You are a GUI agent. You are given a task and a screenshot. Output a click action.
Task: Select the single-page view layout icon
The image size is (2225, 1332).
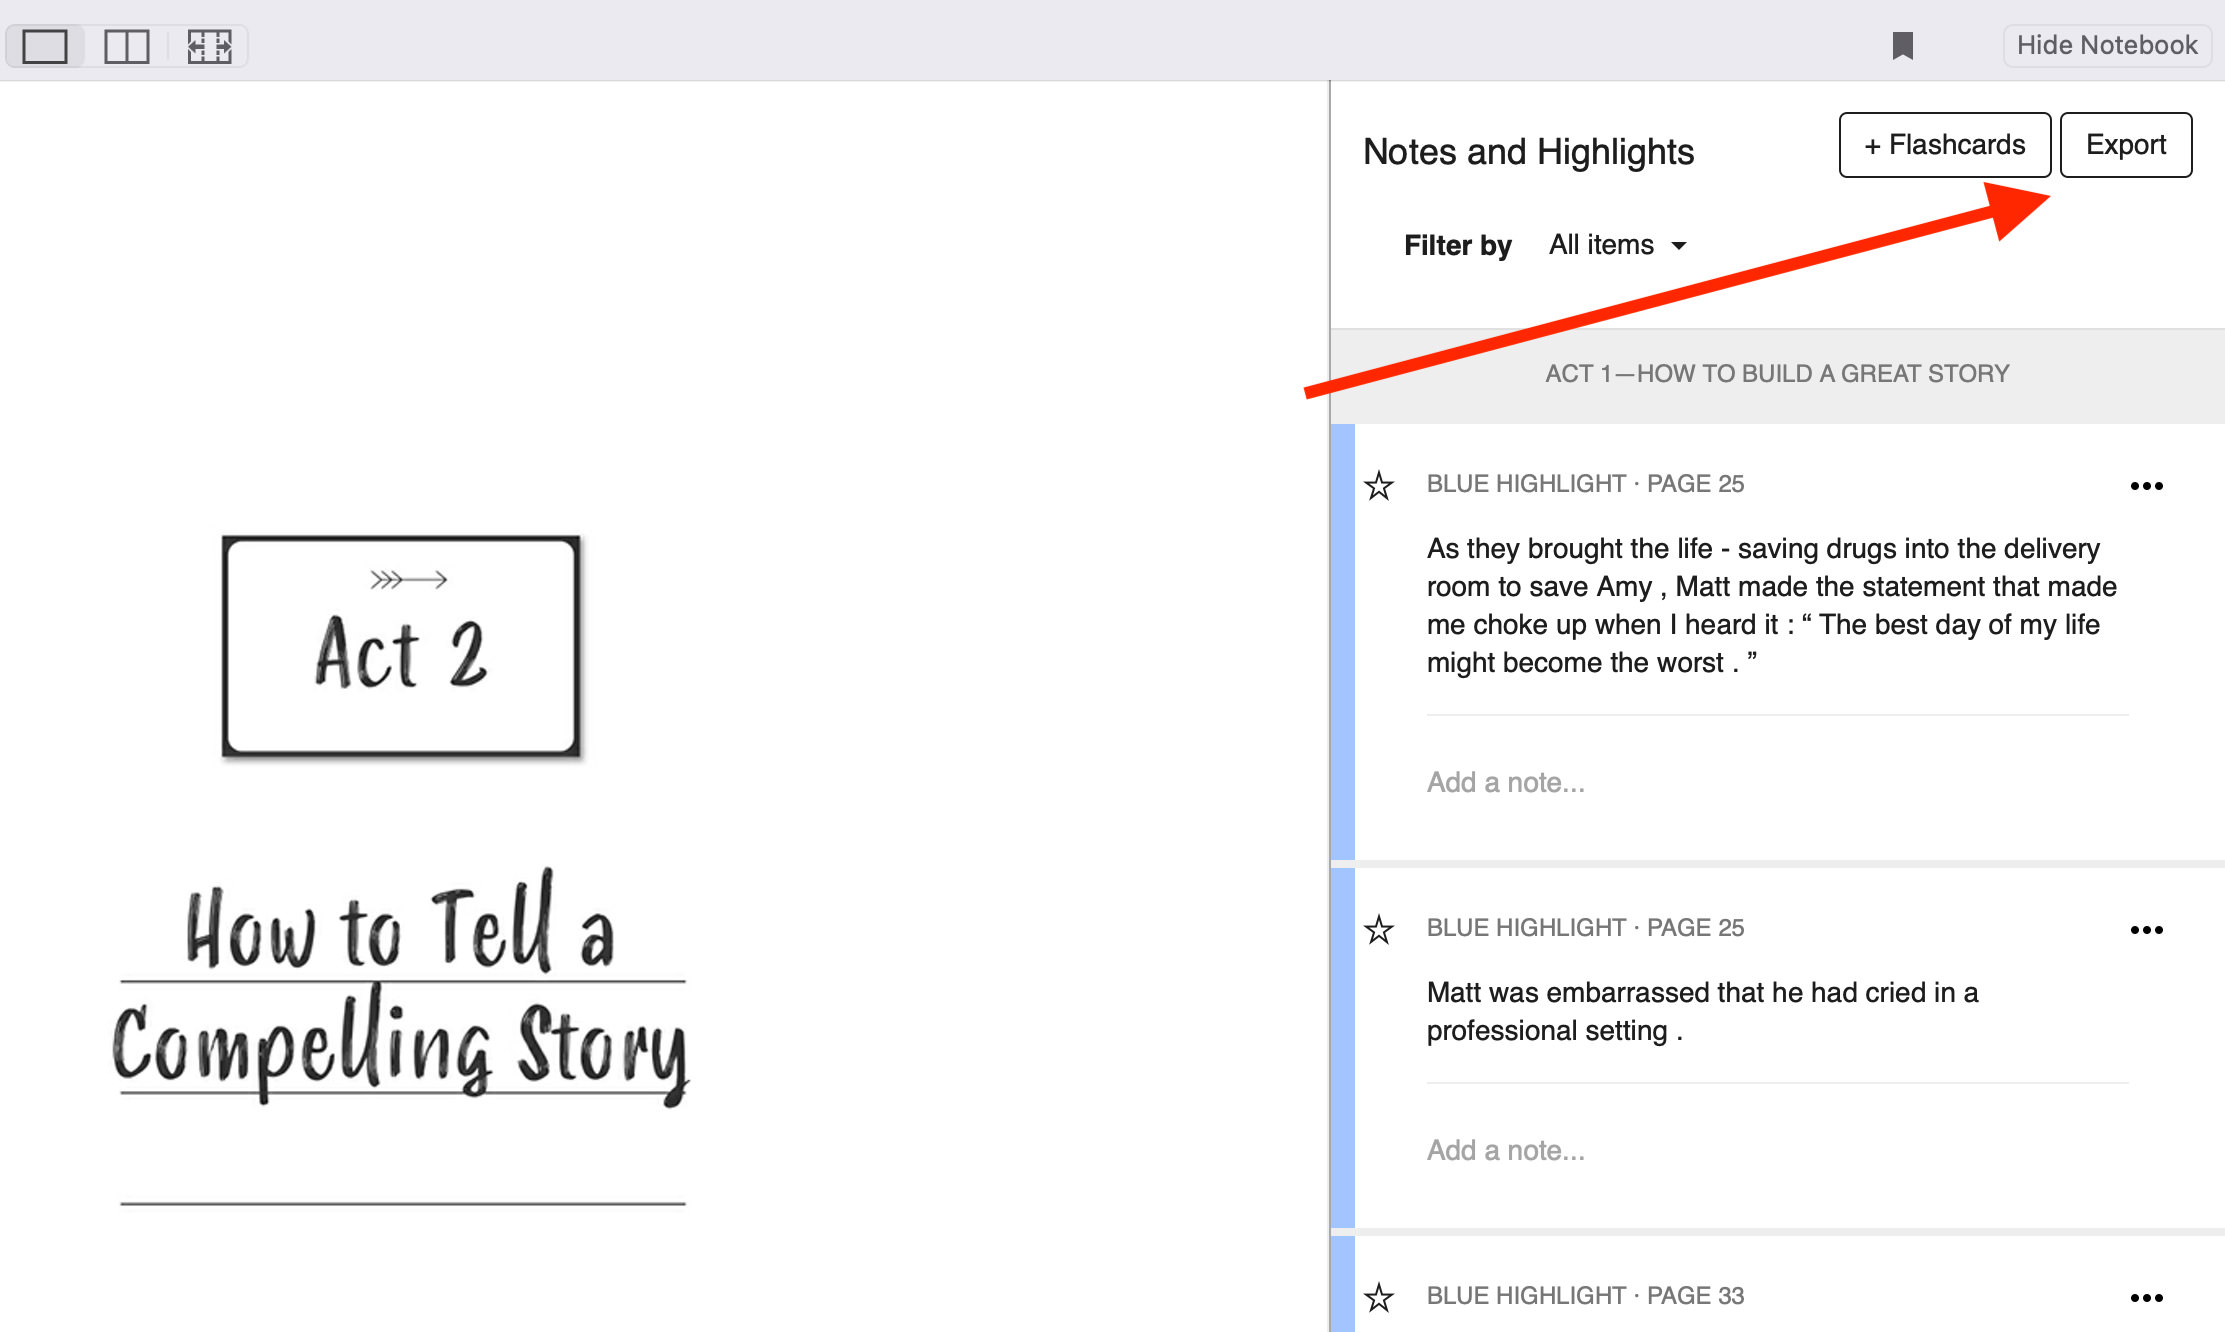[44, 45]
